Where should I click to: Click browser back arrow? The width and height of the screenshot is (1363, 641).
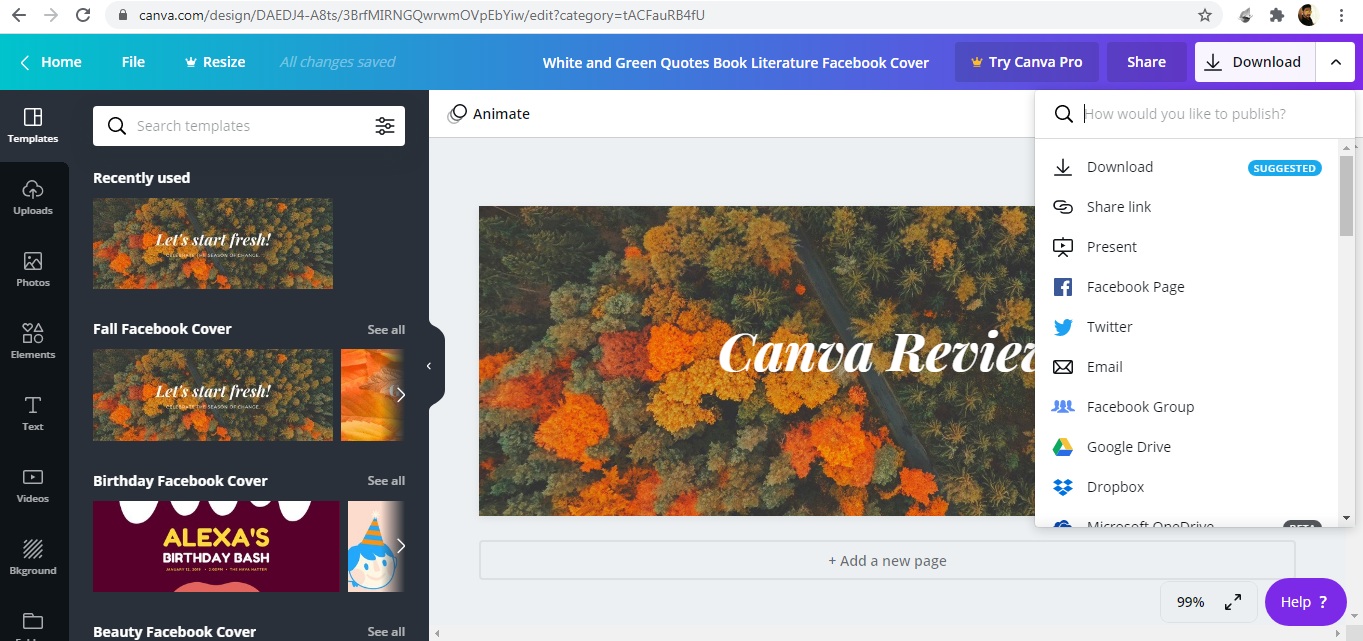tap(21, 15)
